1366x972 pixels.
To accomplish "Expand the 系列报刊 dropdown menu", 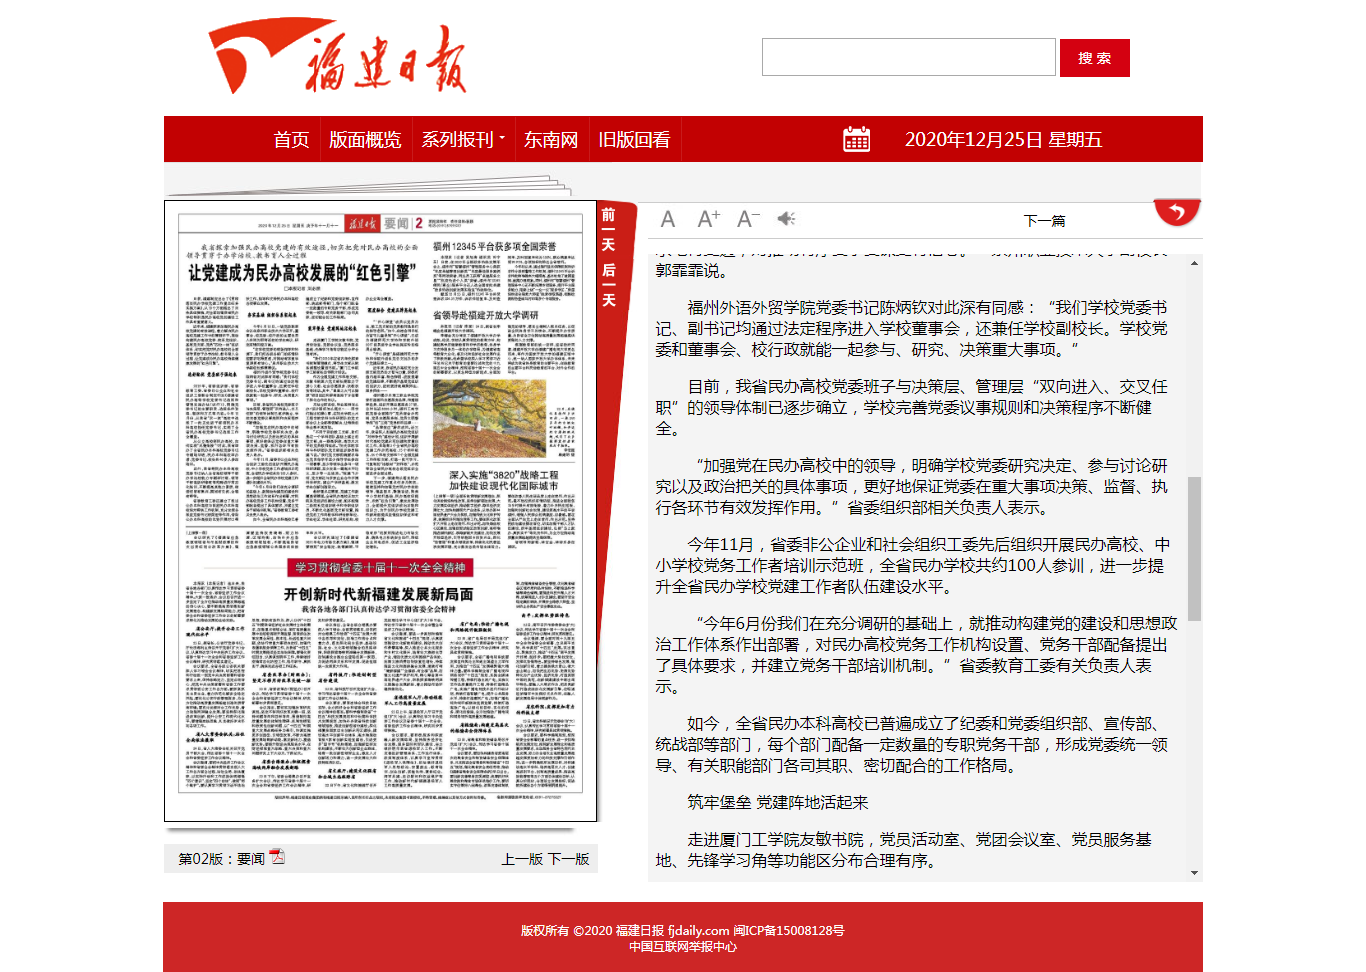I will coord(462,139).
